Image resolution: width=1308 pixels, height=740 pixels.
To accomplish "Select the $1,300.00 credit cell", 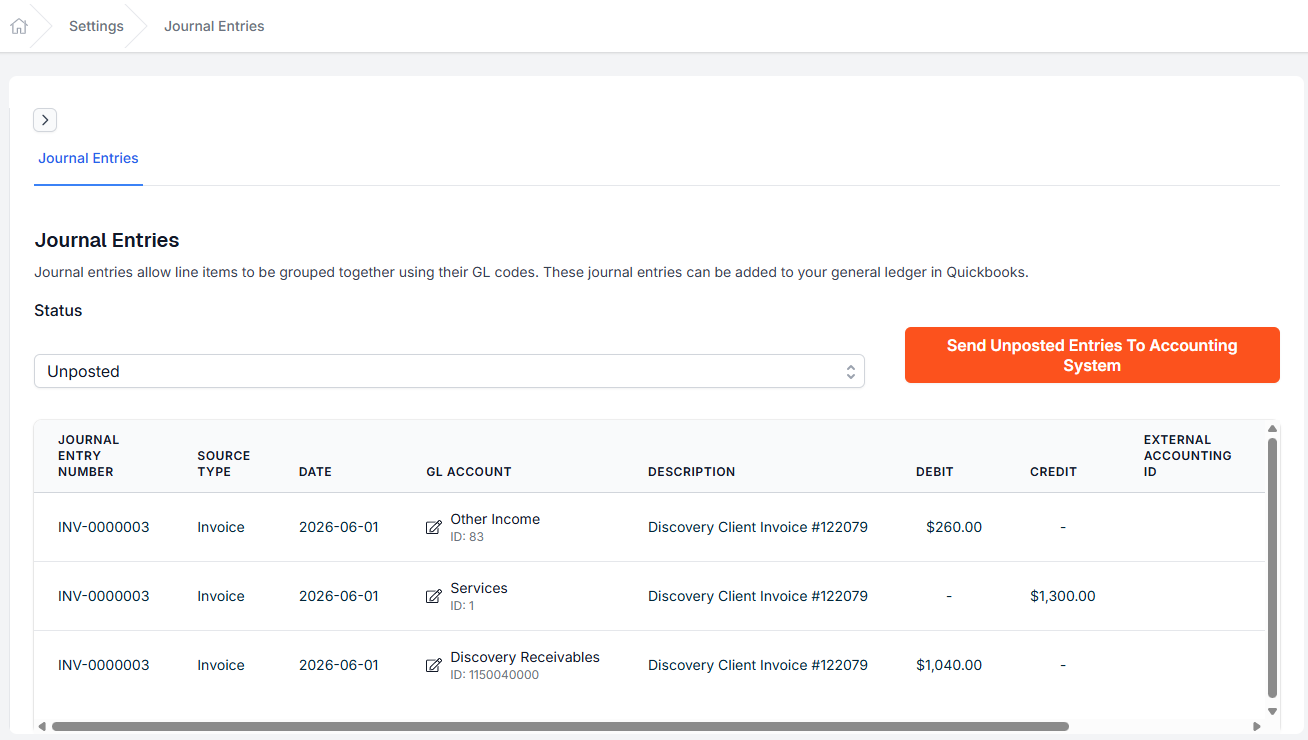I will coord(1063,596).
